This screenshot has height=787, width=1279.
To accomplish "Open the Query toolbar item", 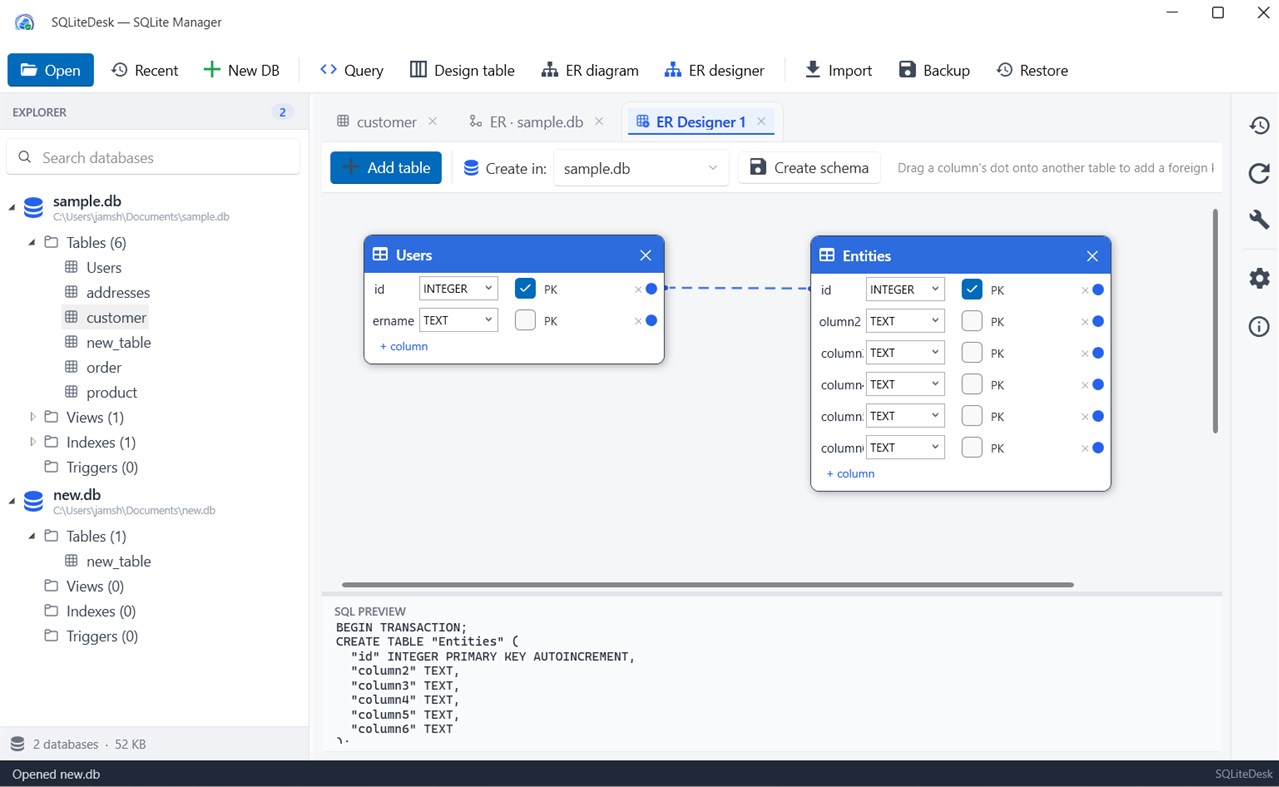I will [351, 70].
